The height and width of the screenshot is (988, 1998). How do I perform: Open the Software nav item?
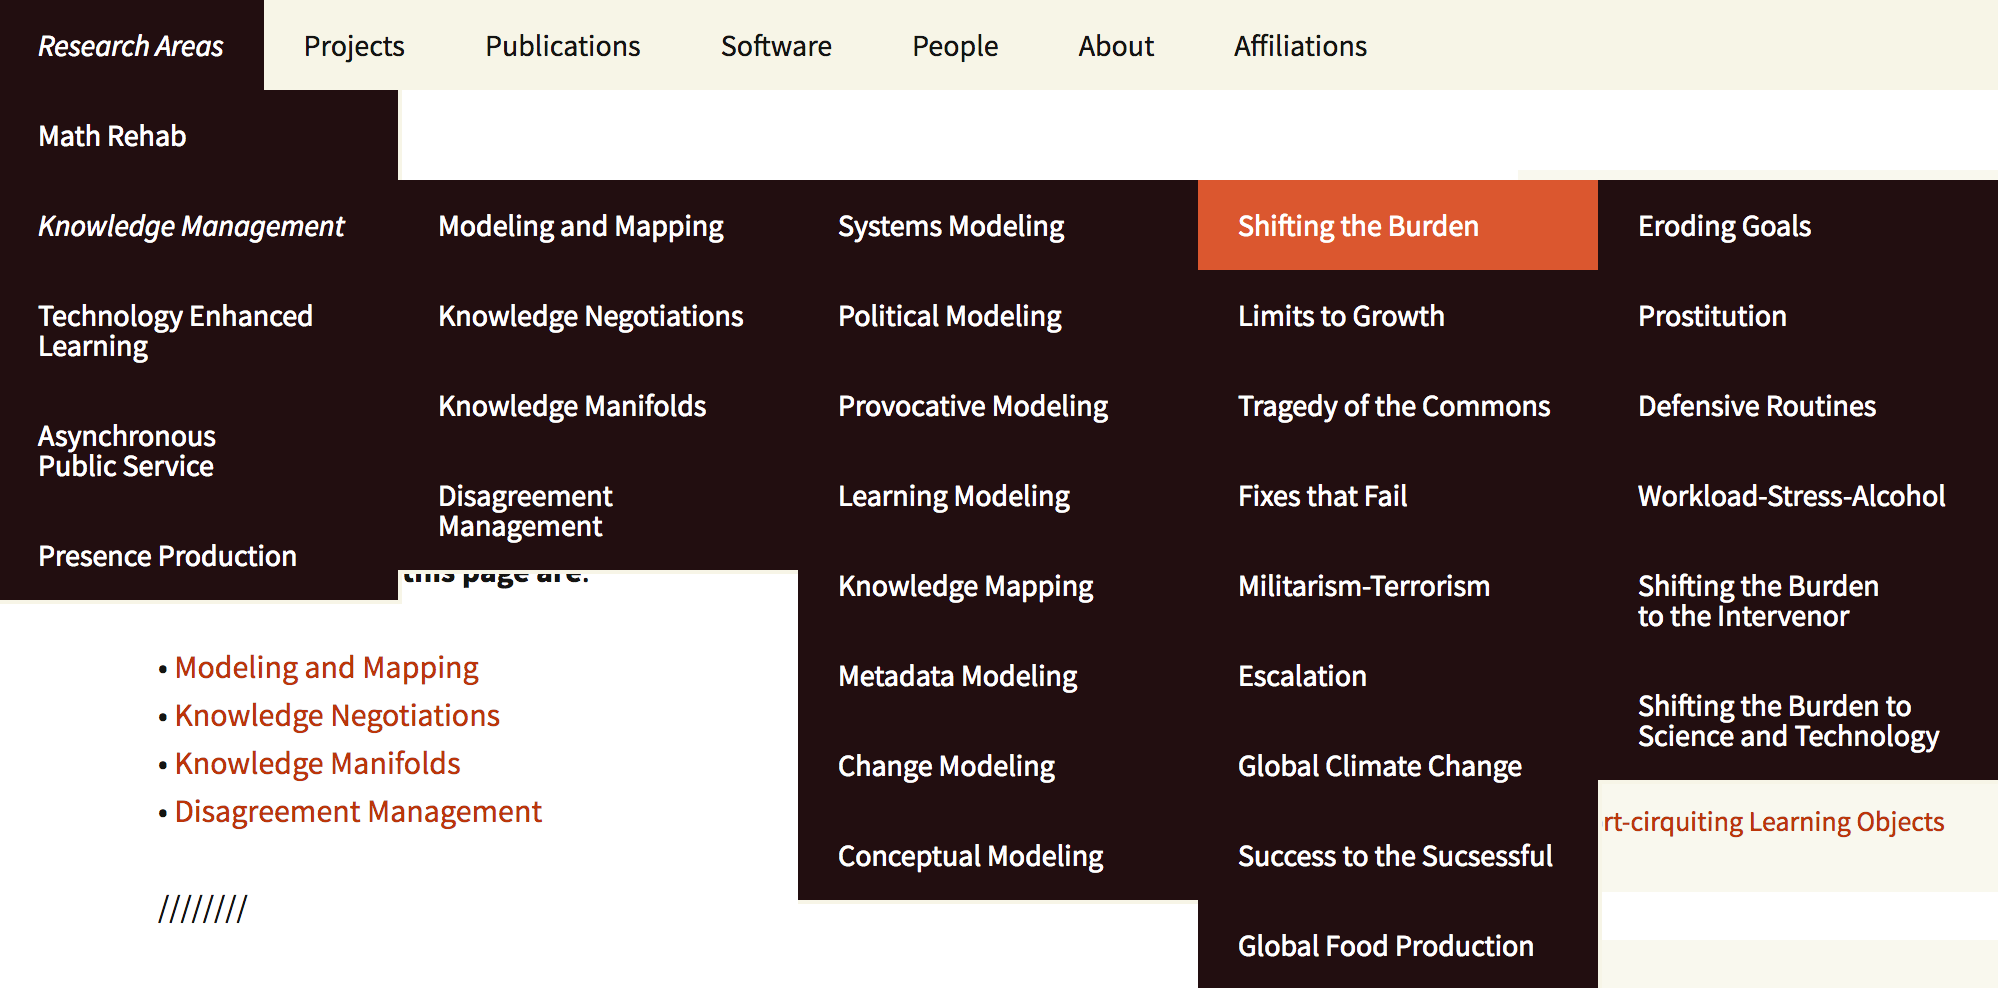point(776,46)
